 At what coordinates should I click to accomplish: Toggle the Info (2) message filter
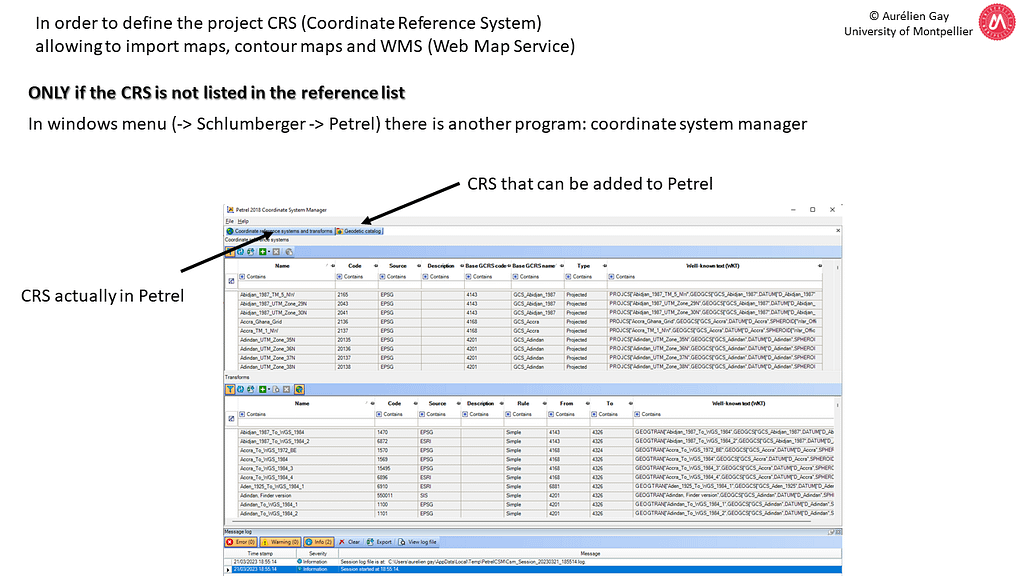tap(318, 541)
